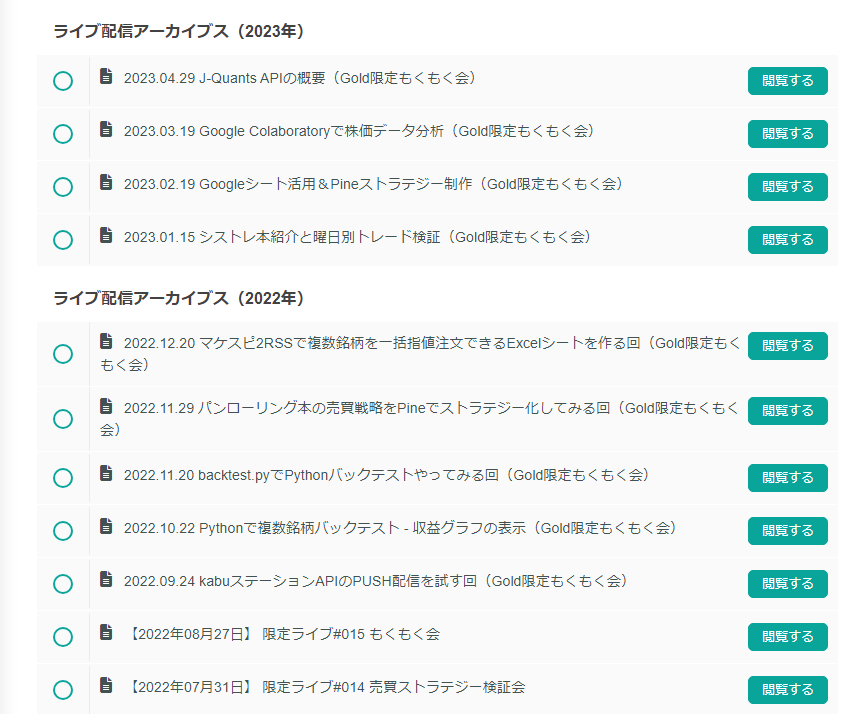The width and height of the screenshot is (860, 714).
Task: Click document icon for Google Colaboratory lesson
Action: point(106,129)
